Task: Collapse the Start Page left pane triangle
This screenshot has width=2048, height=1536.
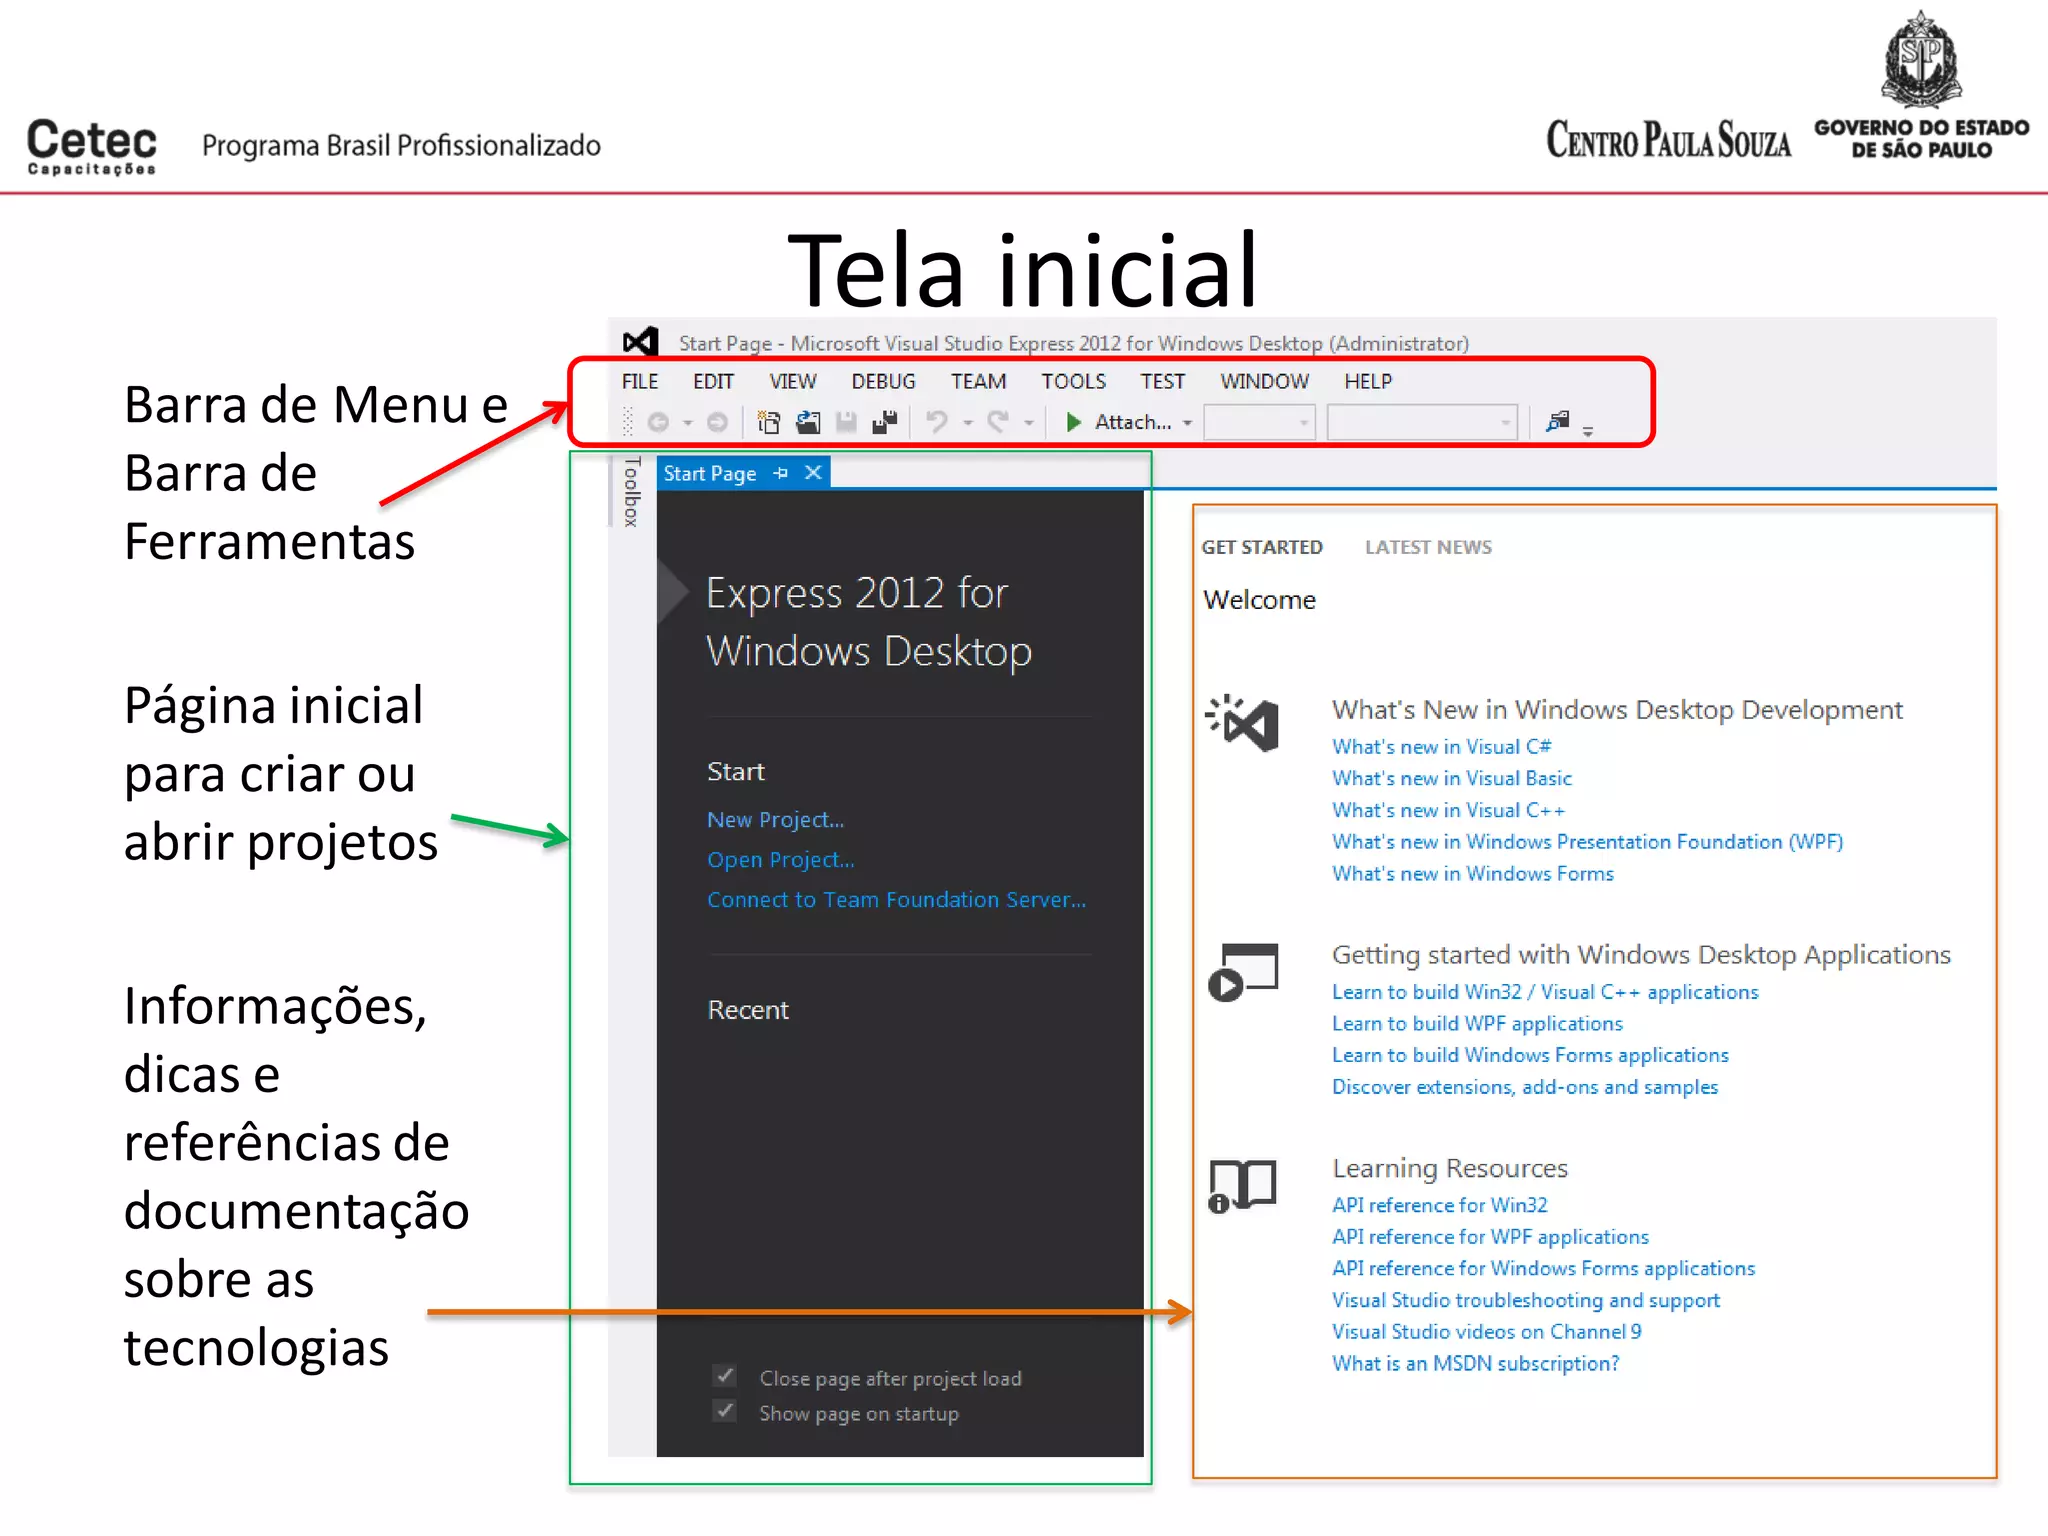Action: (x=672, y=592)
